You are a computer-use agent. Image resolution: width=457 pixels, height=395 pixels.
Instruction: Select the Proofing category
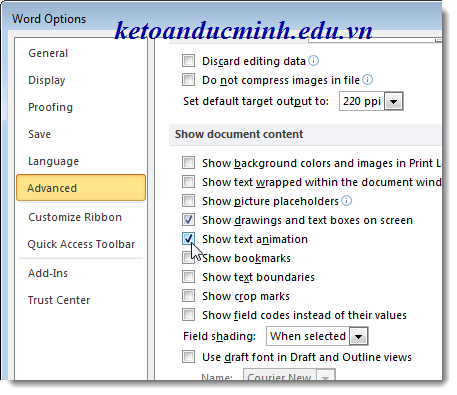50,107
